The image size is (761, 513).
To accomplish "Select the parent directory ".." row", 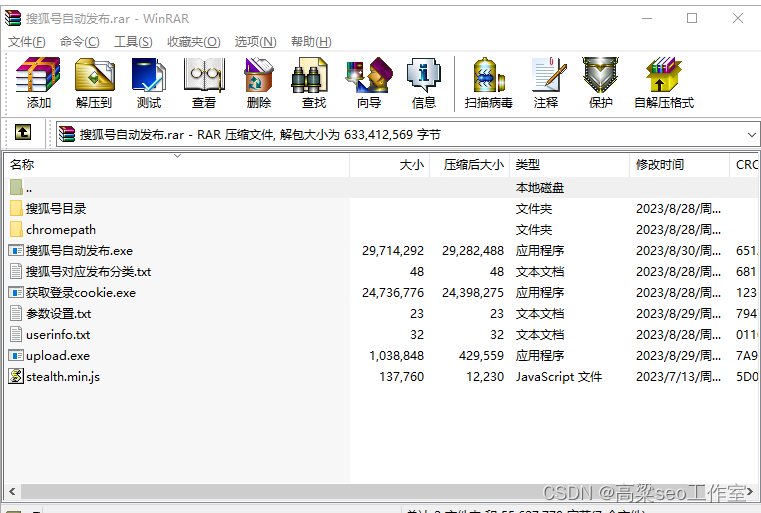I will click(381, 187).
